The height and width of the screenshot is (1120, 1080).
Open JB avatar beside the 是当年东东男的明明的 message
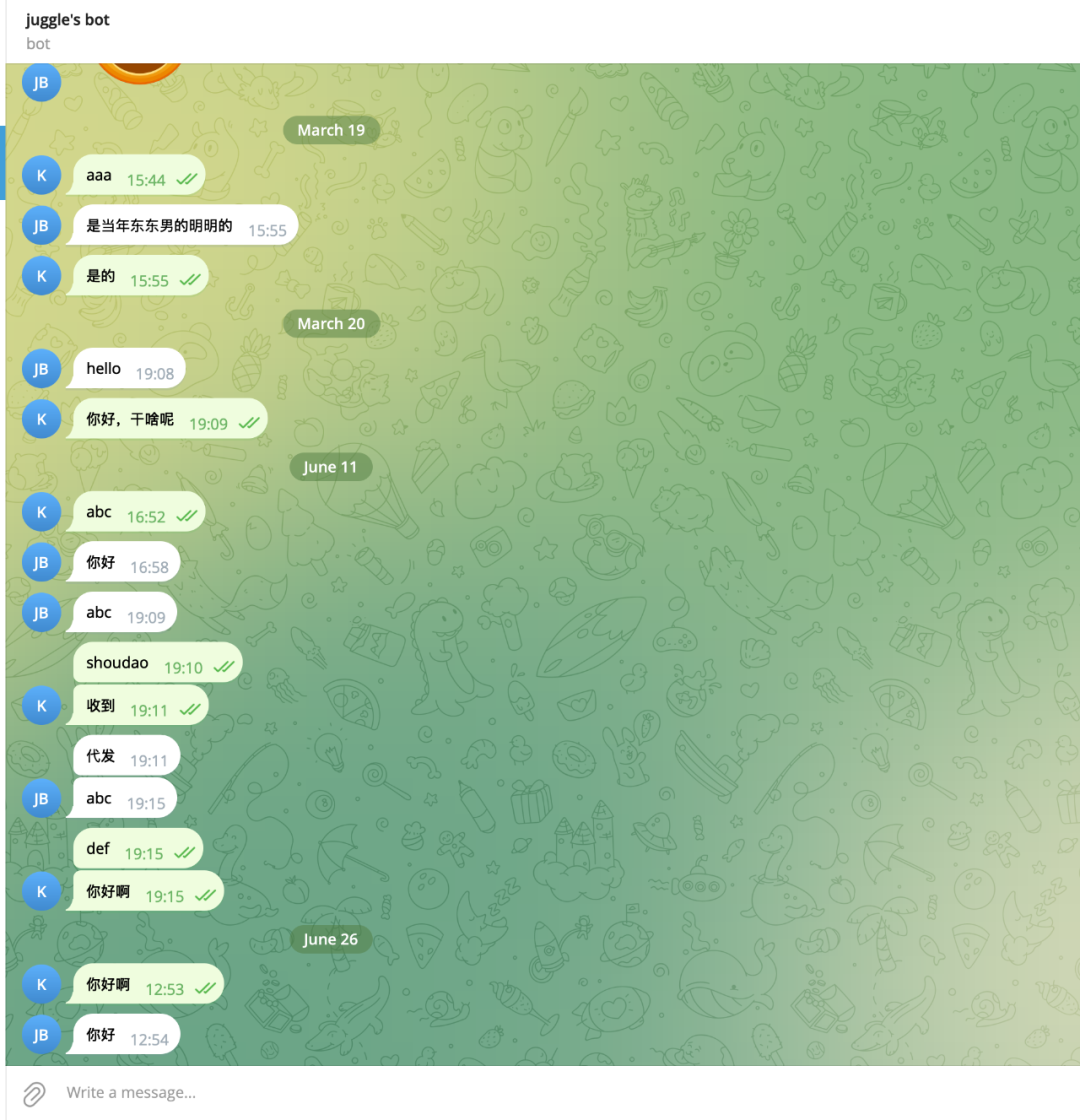point(41,226)
